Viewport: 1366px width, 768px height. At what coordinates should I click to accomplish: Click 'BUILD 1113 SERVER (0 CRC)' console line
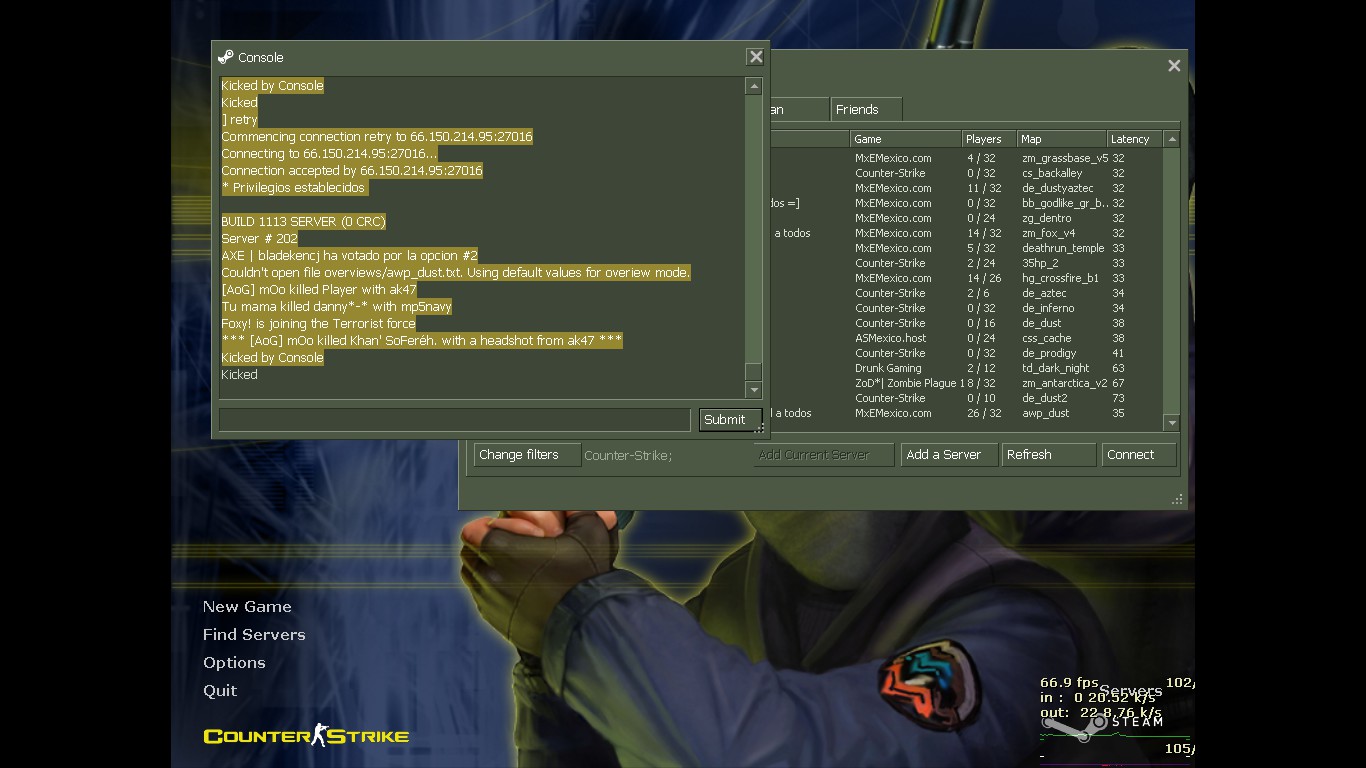click(303, 221)
